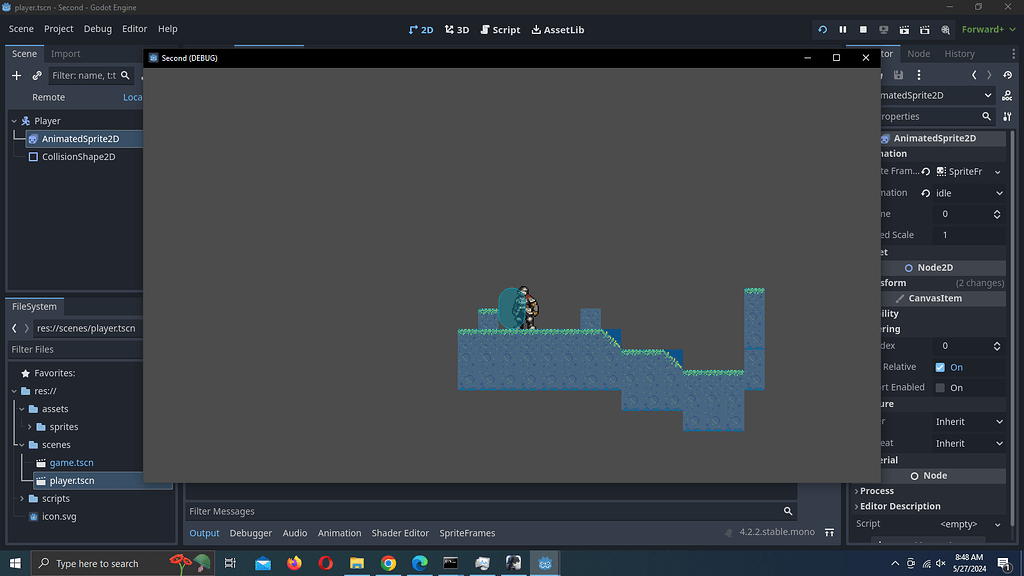The width and height of the screenshot is (1024, 576).
Task: Open the Debug menu
Action: tap(97, 29)
